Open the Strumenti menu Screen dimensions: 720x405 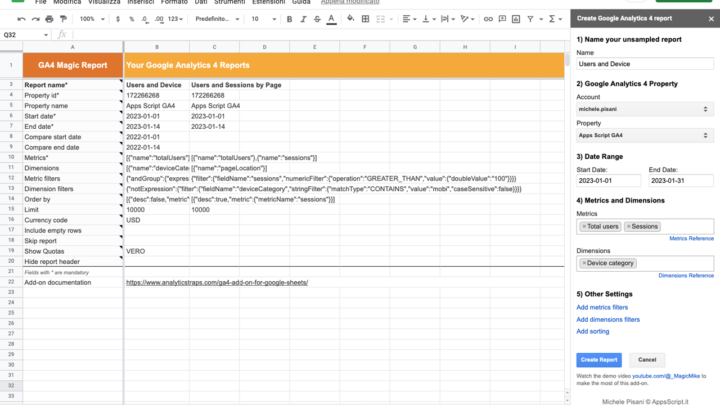(230, 2)
